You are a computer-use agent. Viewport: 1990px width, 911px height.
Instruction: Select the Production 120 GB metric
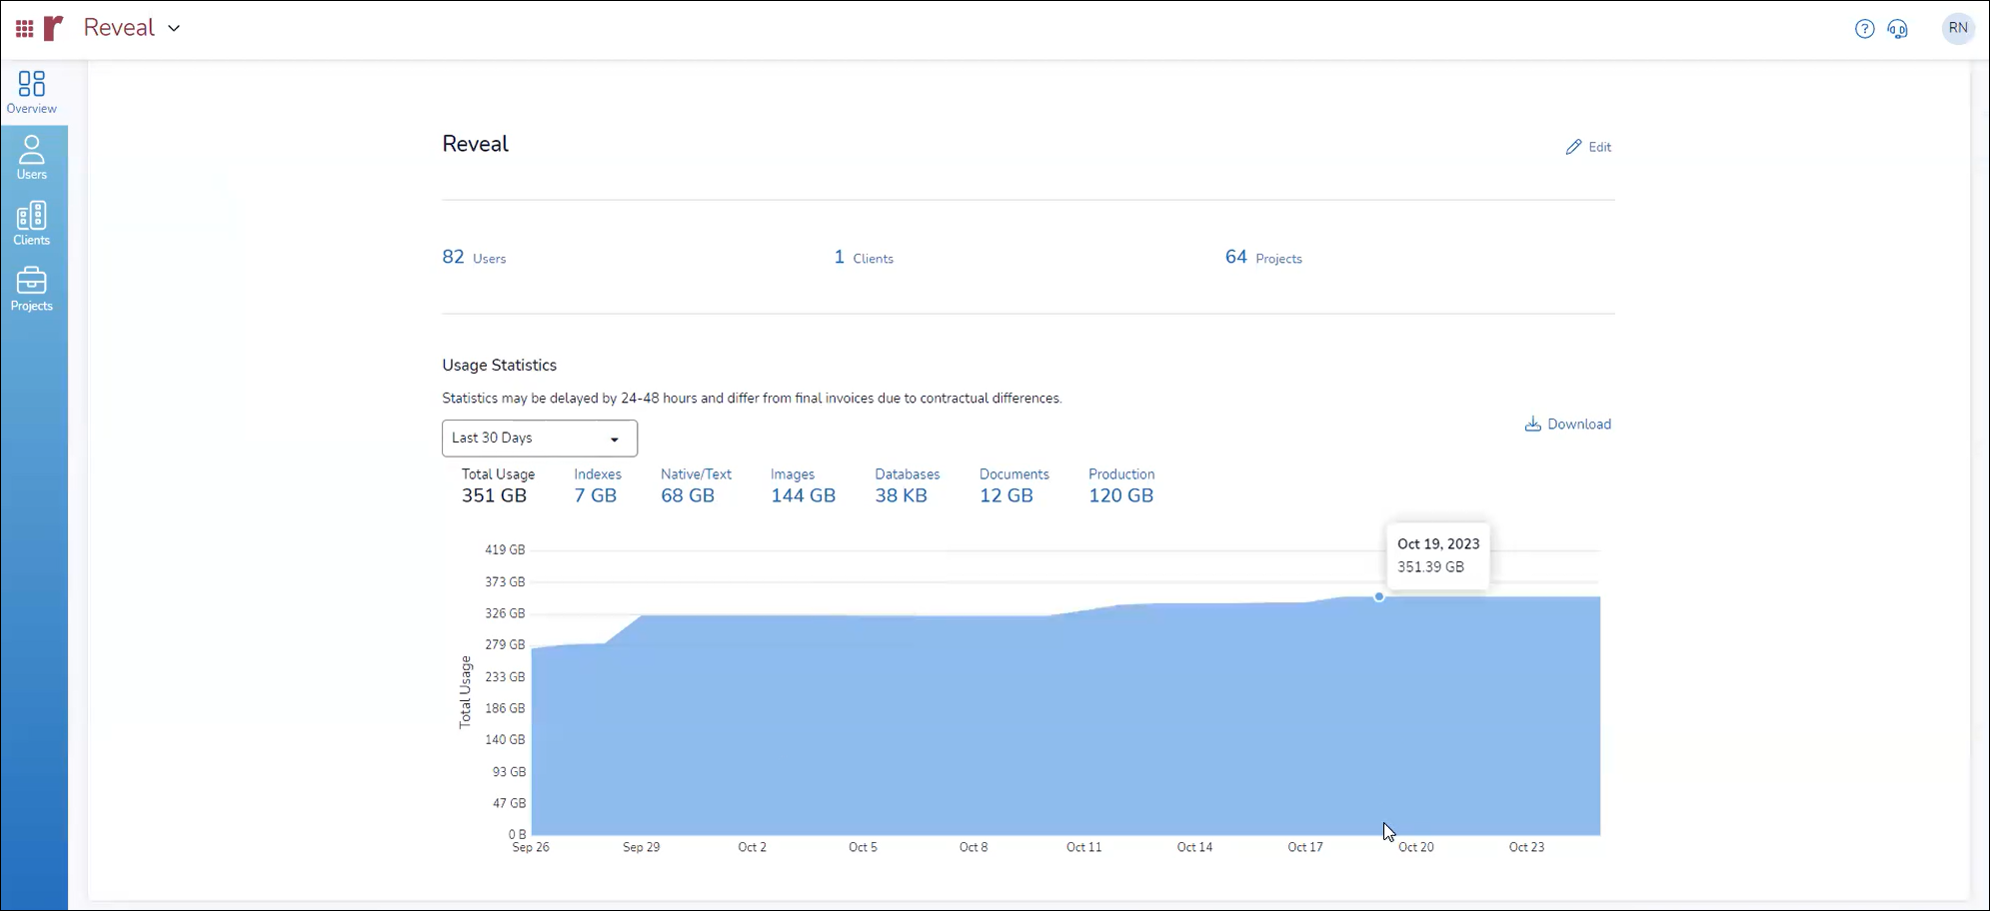(x=1121, y=486)
